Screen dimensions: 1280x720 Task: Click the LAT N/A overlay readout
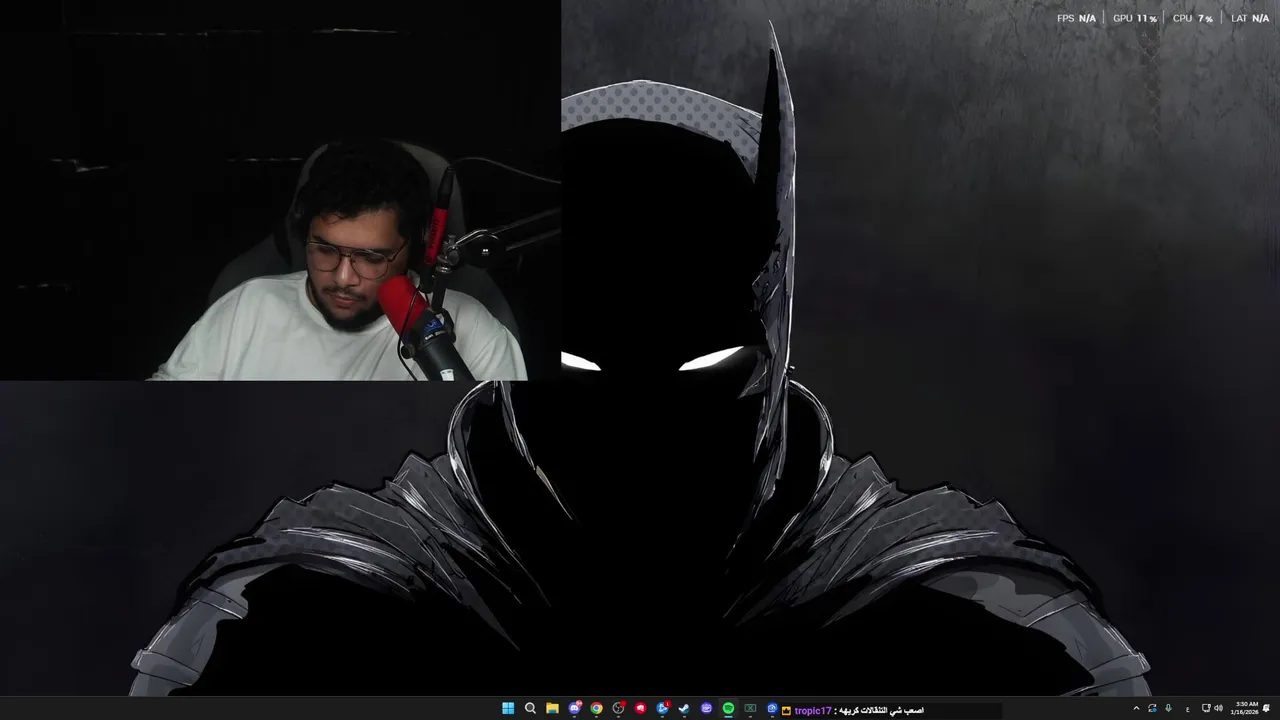click(1250, 18)
